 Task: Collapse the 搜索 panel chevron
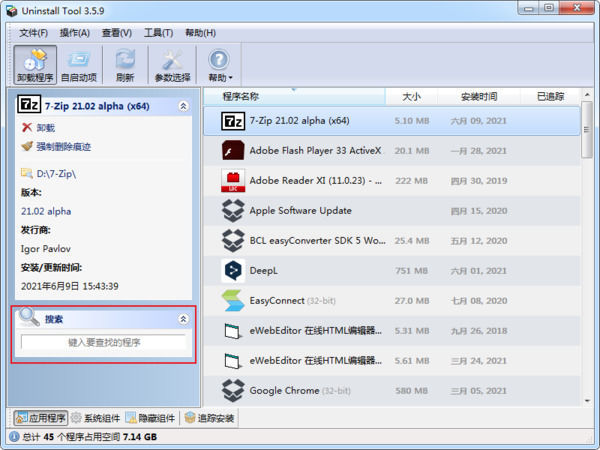[x=183, y=319]
